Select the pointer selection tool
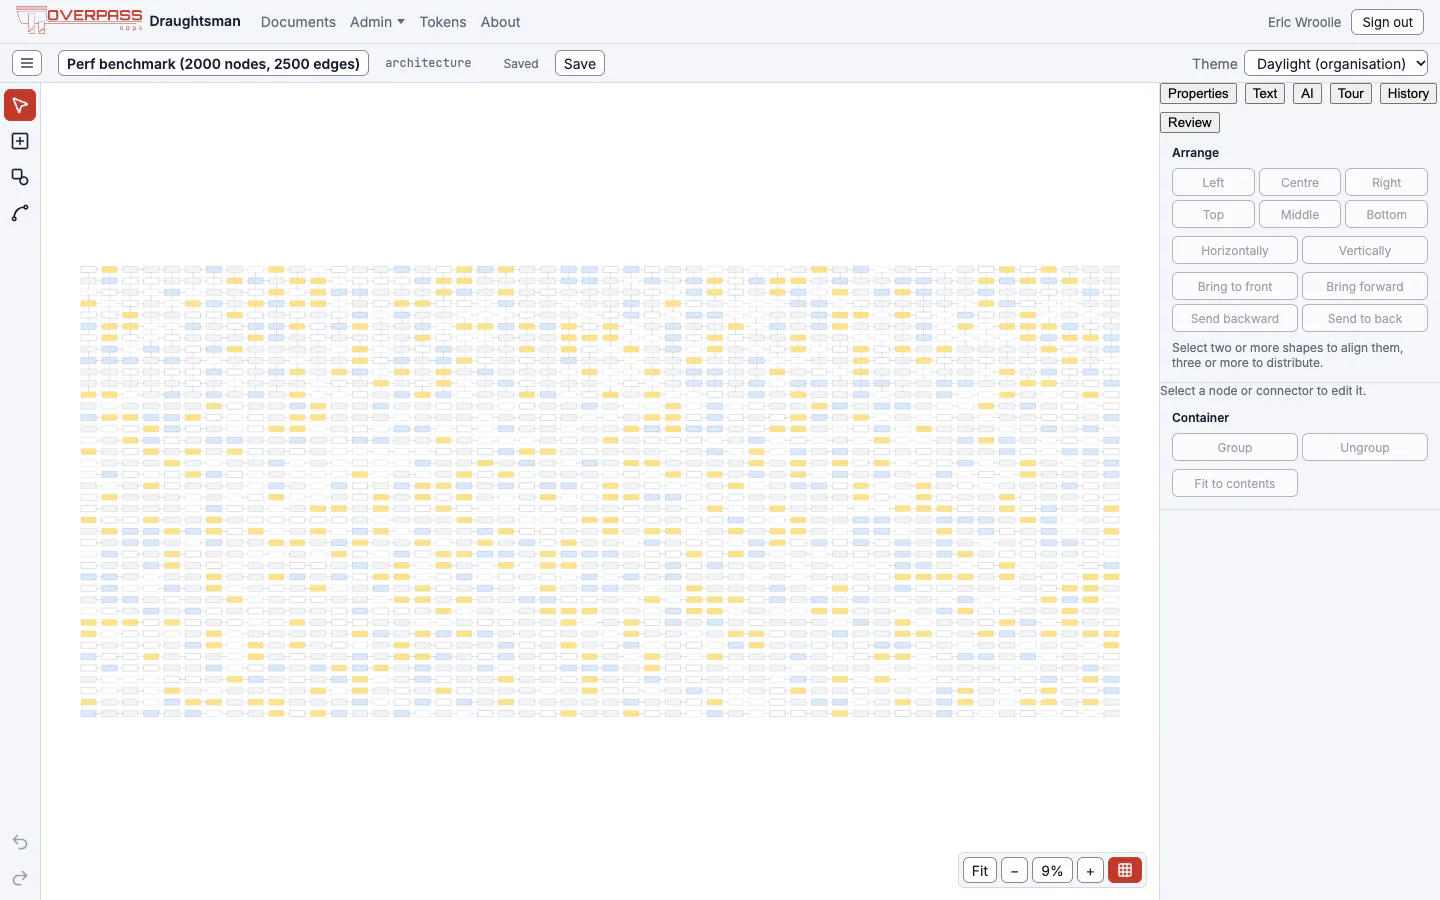The width and height of the screenshot is (1440, 900). click(20, 105)
